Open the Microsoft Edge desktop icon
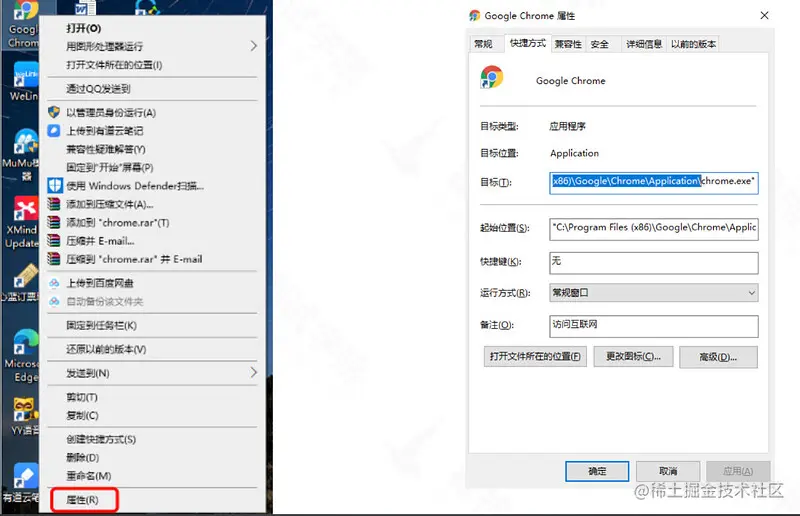The image size is (800, 516). [25, 342]
